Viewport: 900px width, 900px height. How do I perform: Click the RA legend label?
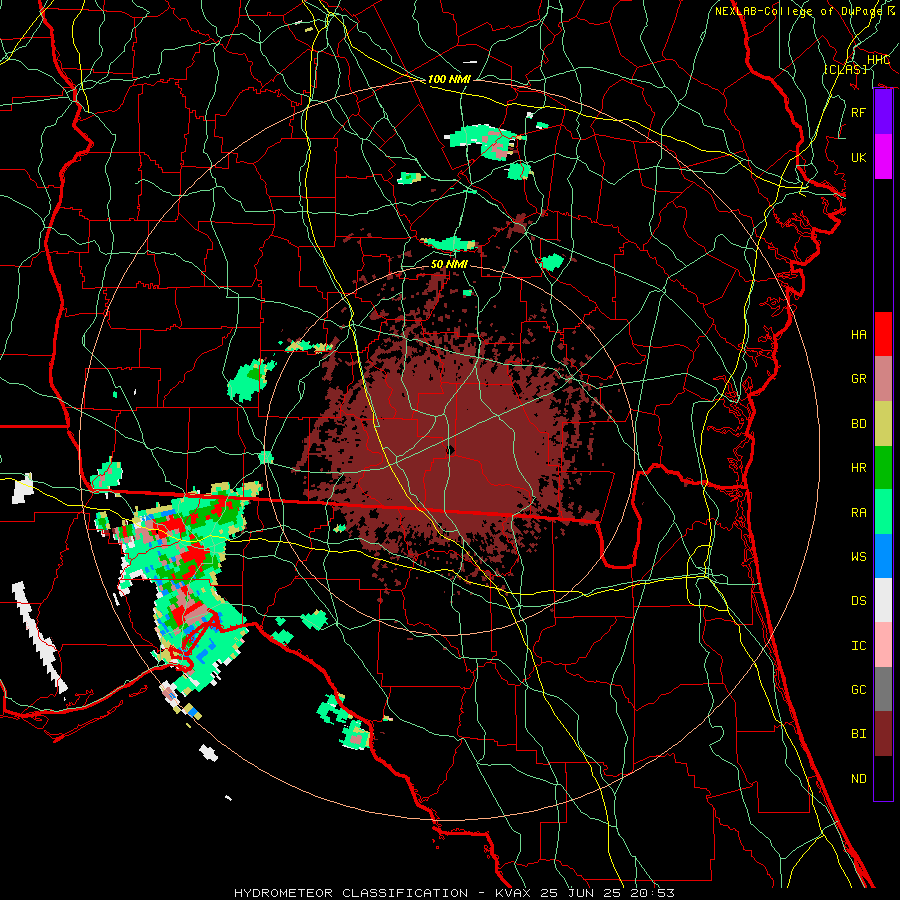click(x=859, y=513)
